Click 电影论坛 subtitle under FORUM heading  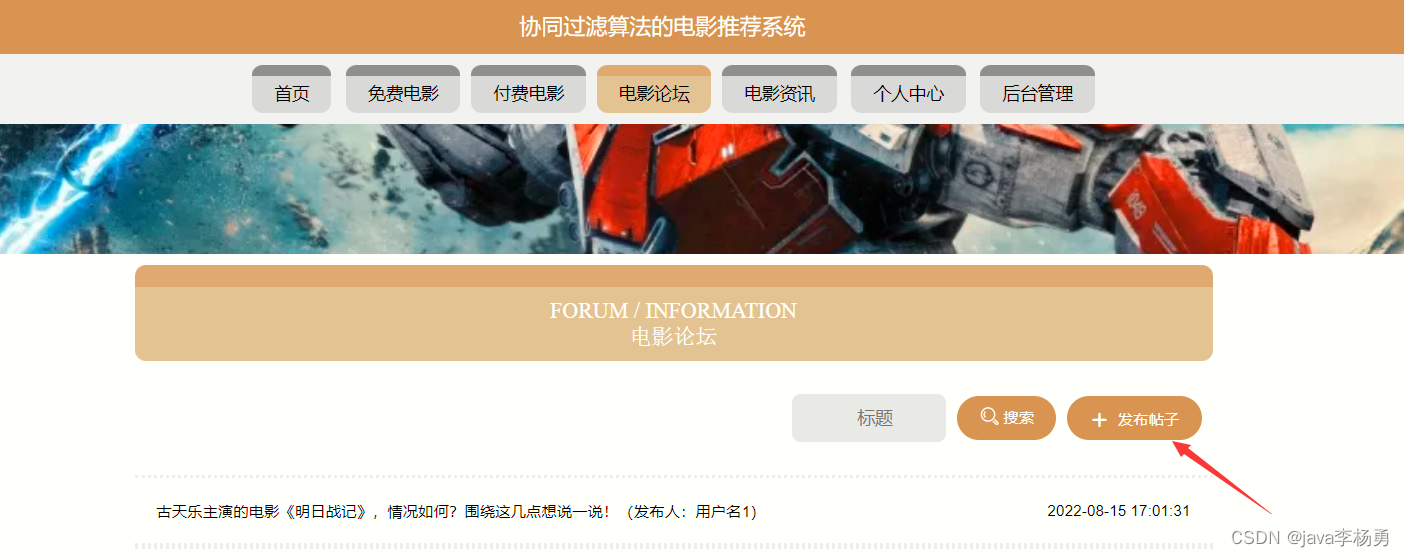674,336
